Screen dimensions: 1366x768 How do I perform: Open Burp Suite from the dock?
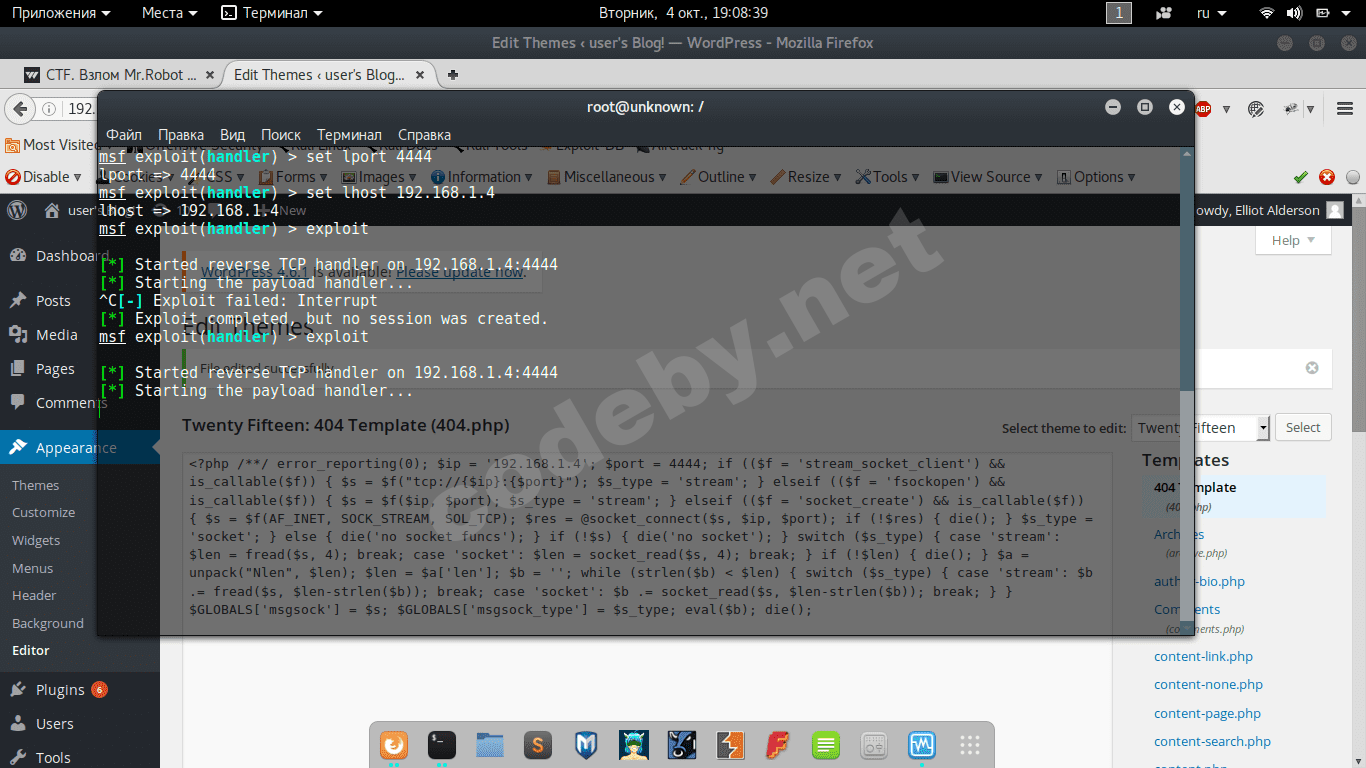(x=730, y=745)
